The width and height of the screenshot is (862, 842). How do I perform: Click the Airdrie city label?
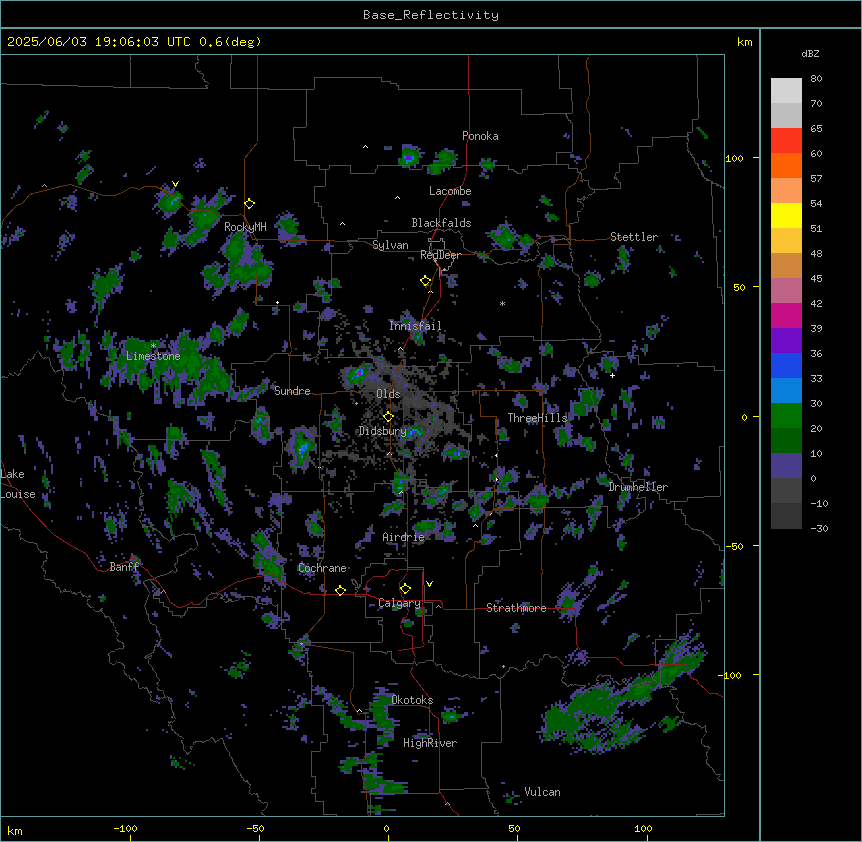pyautogui.click(x=403, y=537)
